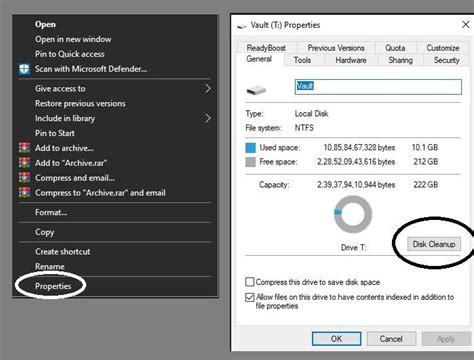This screenshot has width=474, height=360.
Task: Click the 10.1 GB used space value
Action: tap(425, 147)
